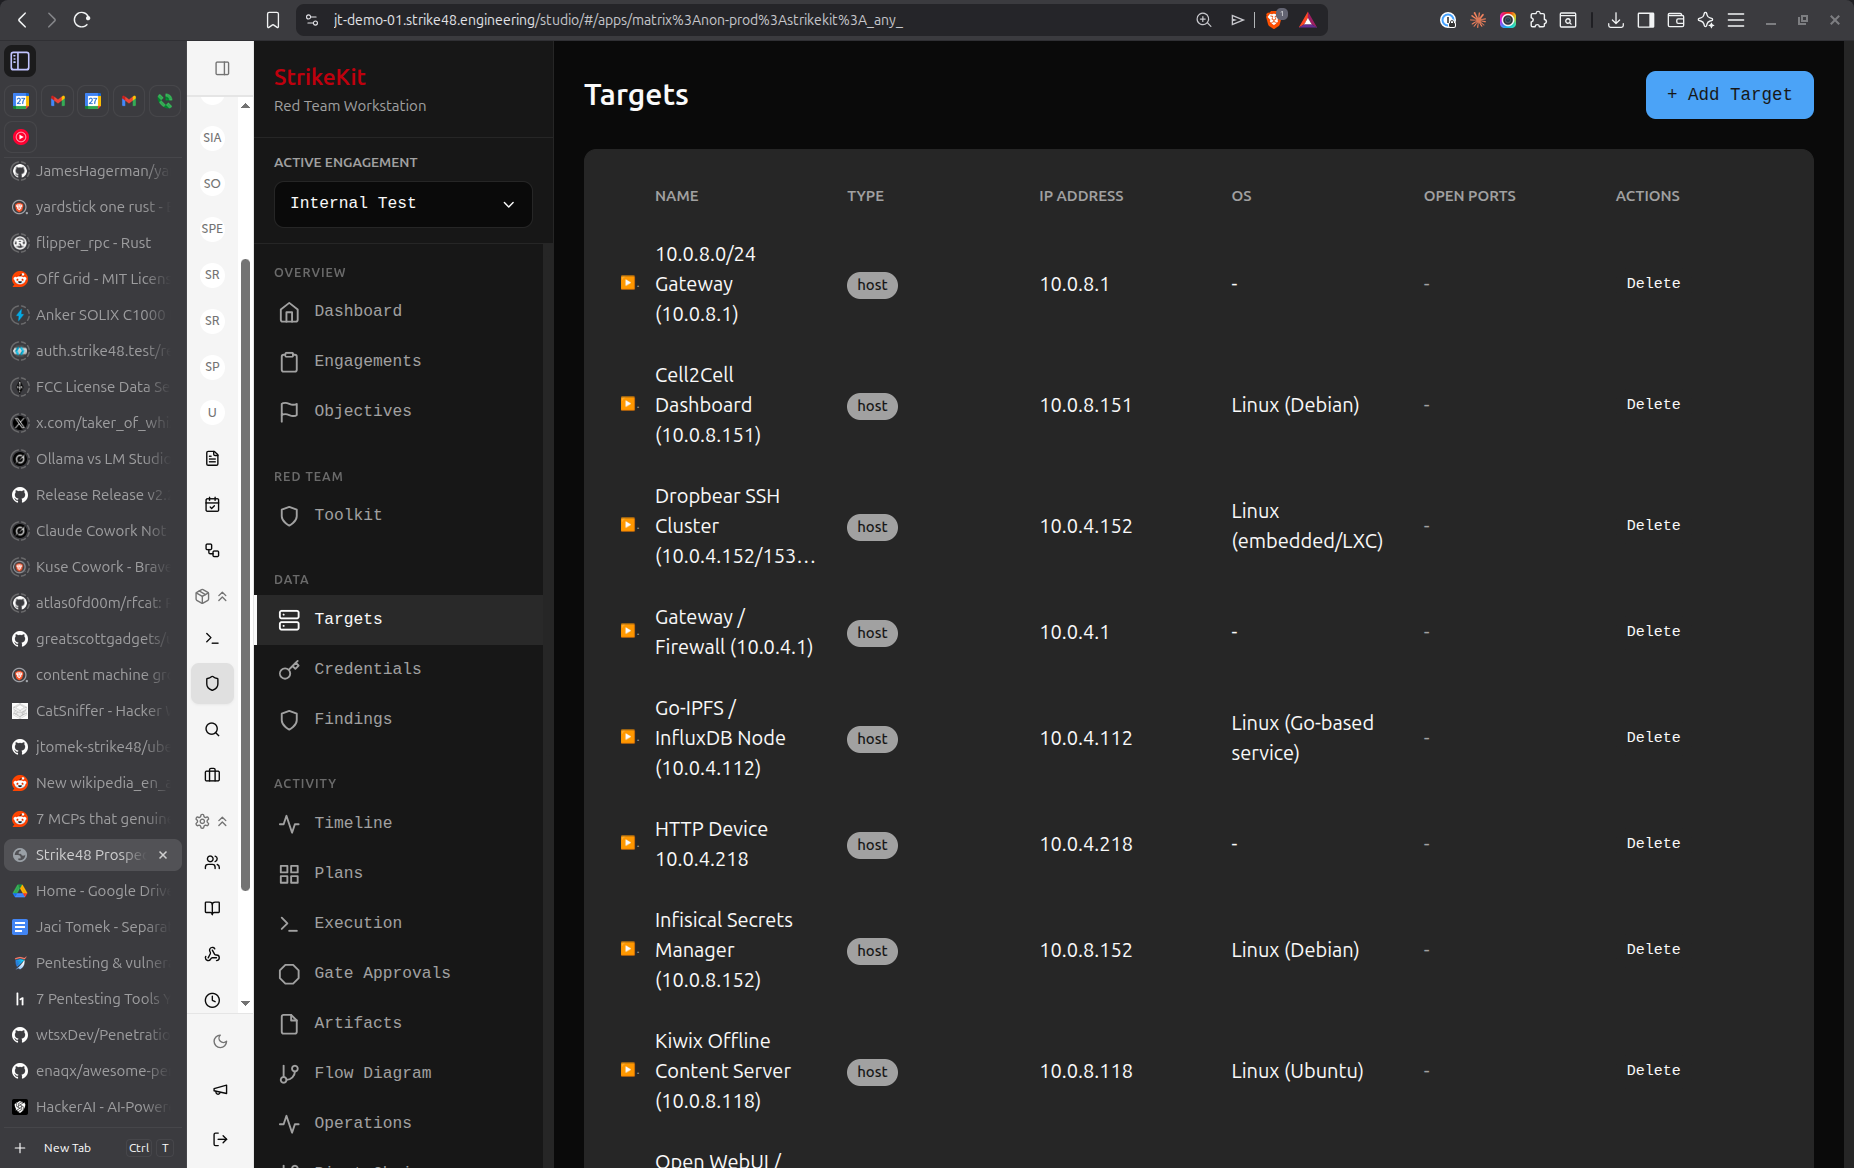
Task: Click the open-book icon in narrow sidebar
Action: [212, 908]
